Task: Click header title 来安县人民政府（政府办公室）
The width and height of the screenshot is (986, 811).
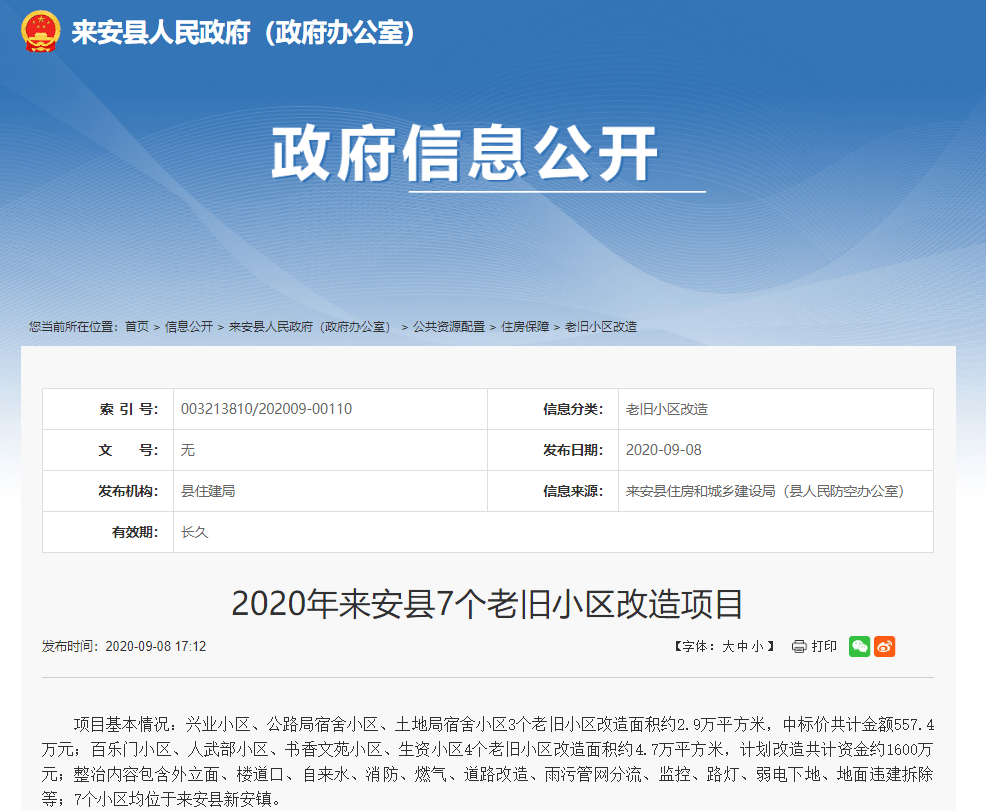Action: tap(243, 32)
